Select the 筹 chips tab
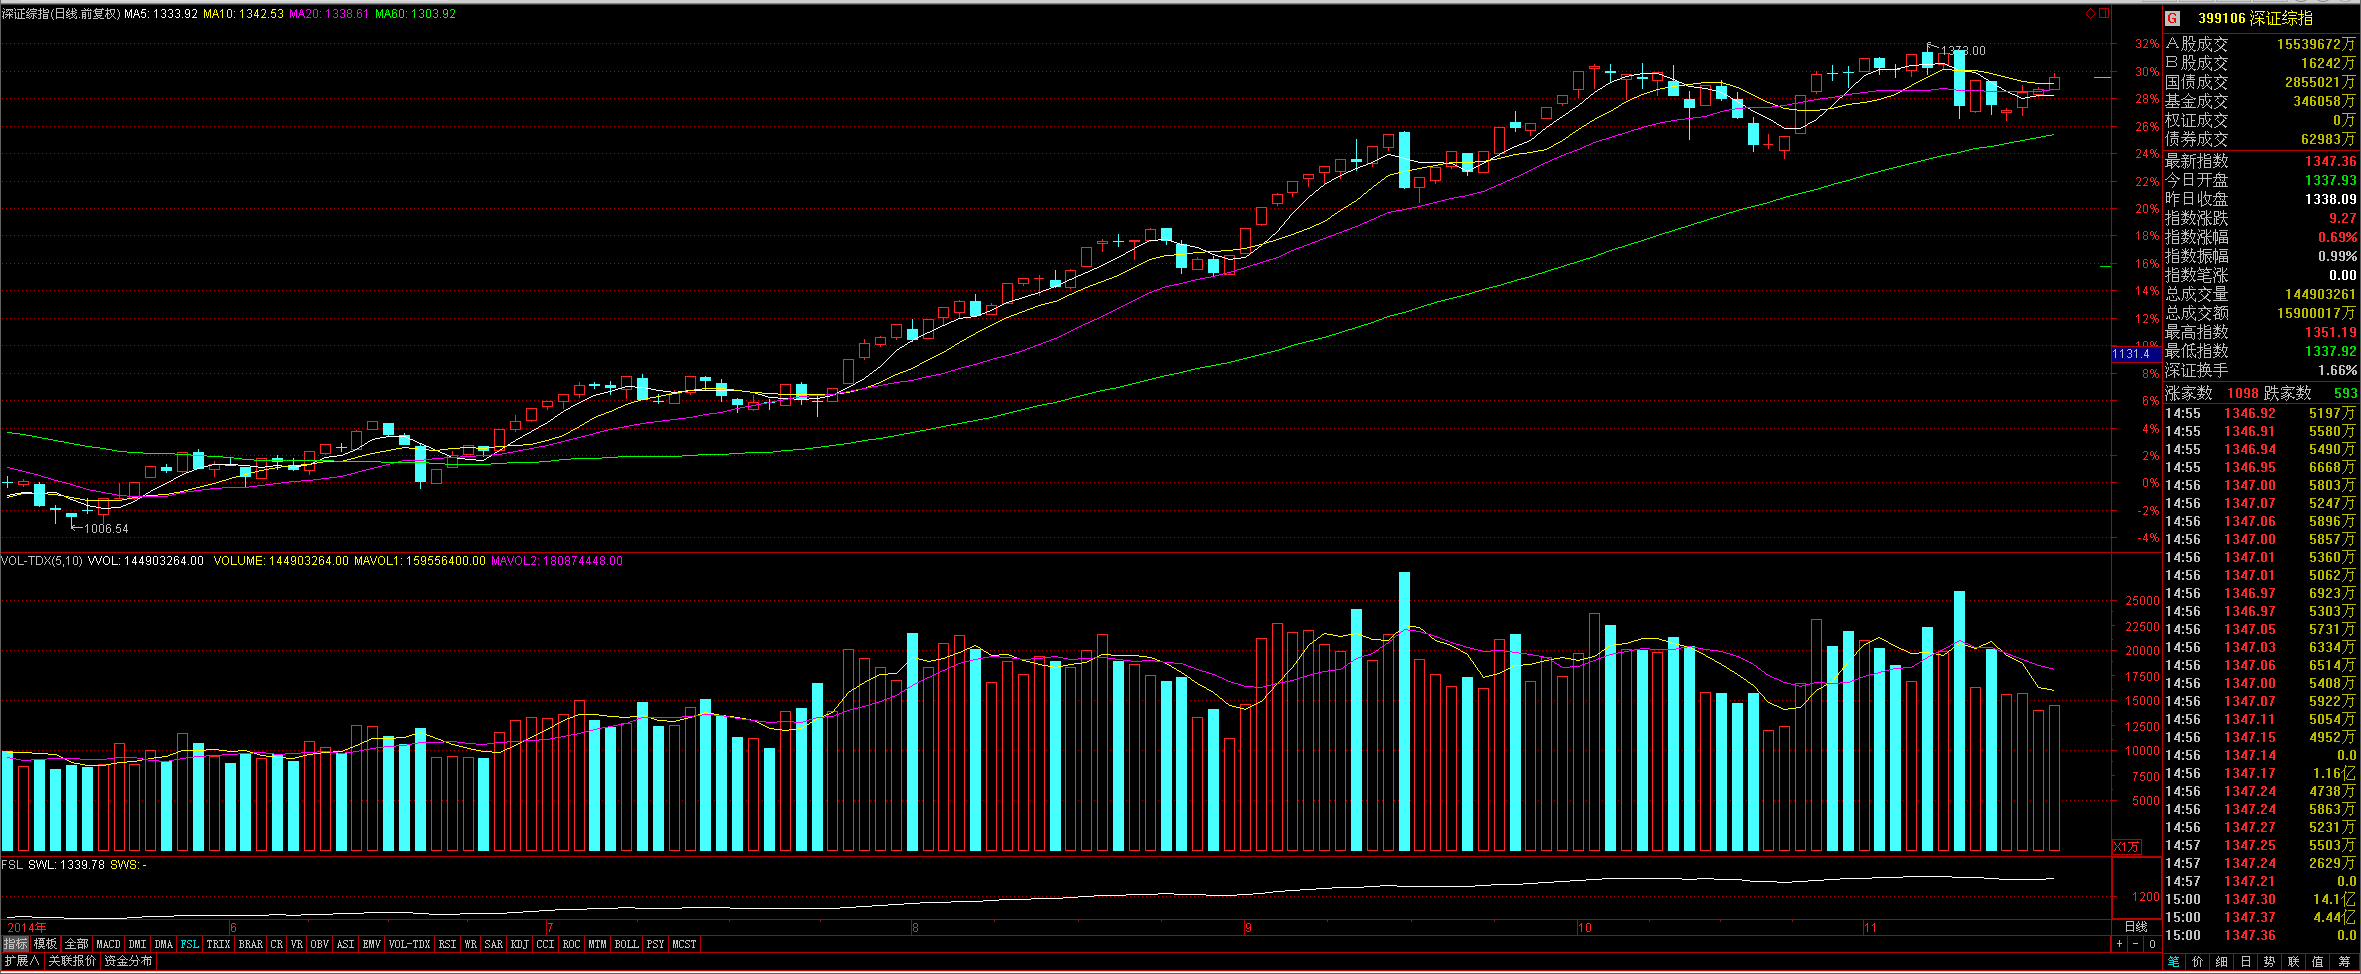This screenshot has height=974, width=2361. (2344, 961)
